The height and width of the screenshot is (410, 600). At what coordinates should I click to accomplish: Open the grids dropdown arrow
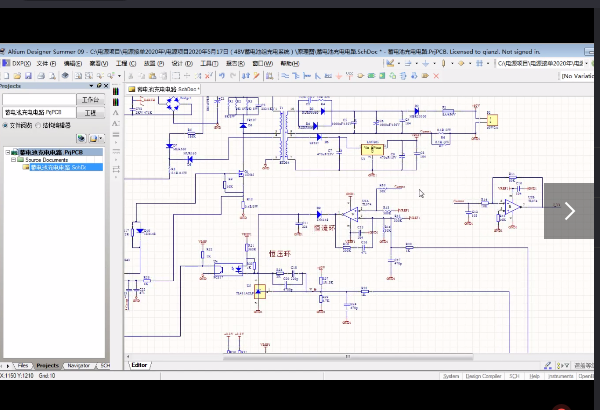pos(488,63)
